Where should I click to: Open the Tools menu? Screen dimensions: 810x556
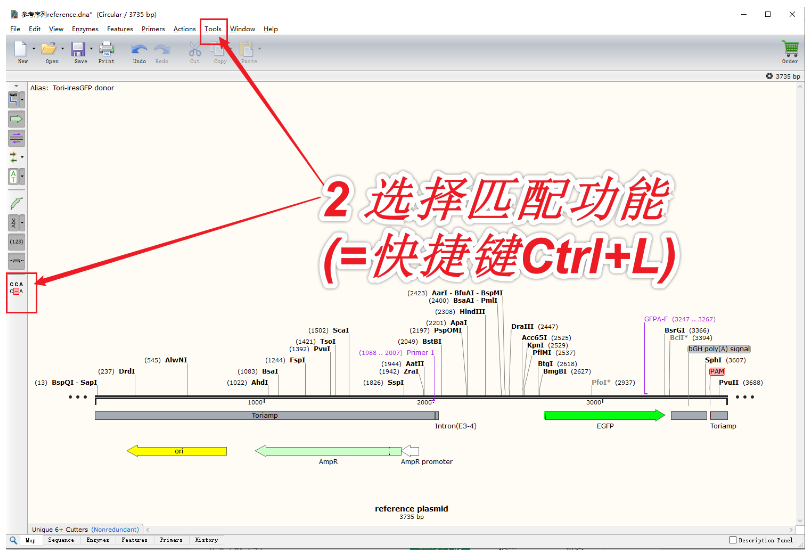(x=213, y=29)
